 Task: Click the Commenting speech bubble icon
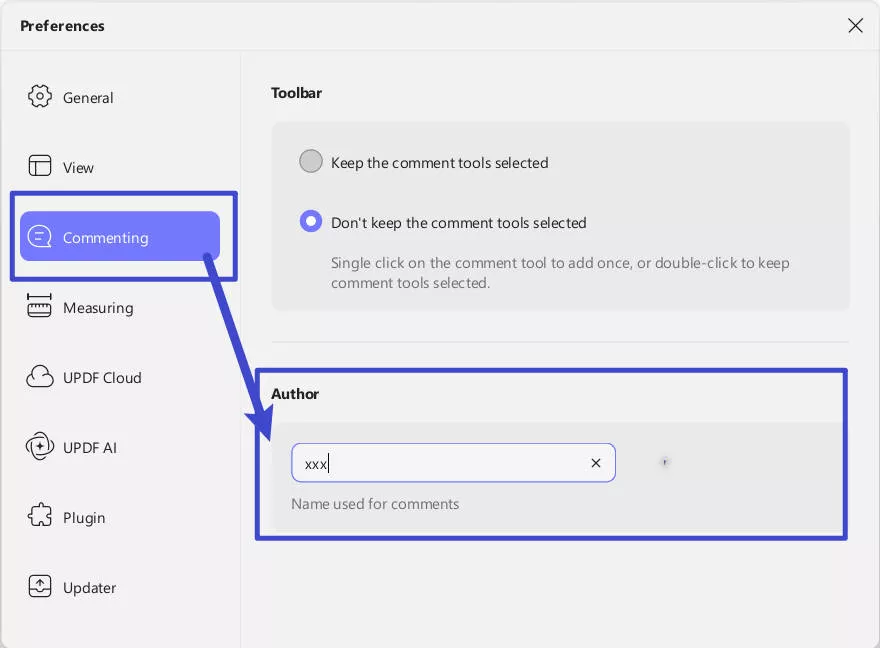40,237
